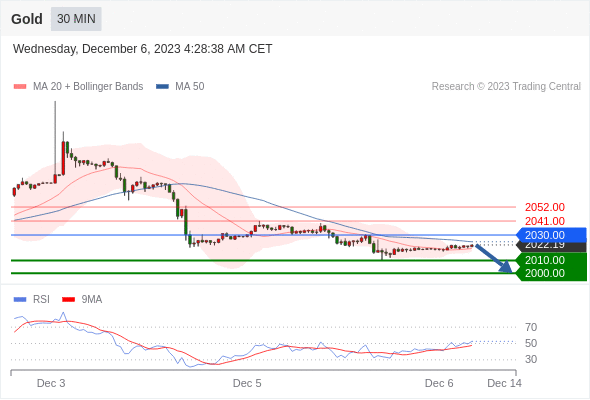Click the 9MA red legend swatch
The image size is (590, 400).
point(68,300)
